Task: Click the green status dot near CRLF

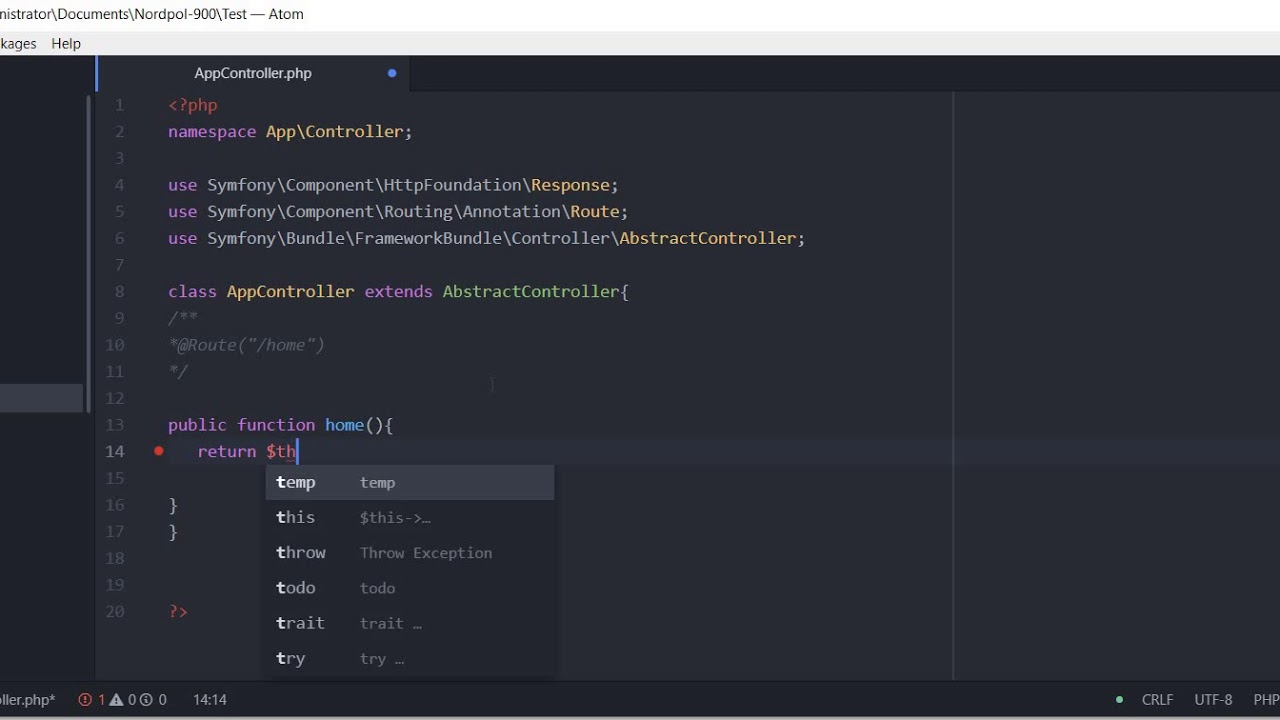Action: click(1119, 700)
